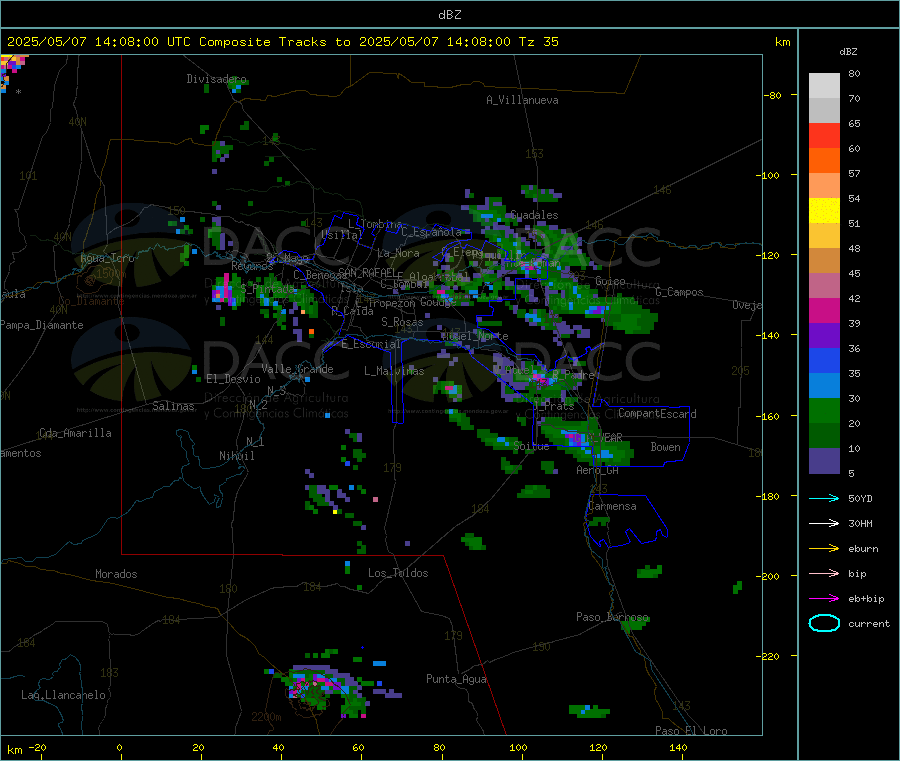Click the 35 dBZ blue color swatch
900x761 pixels.
(x=824, y=360)
